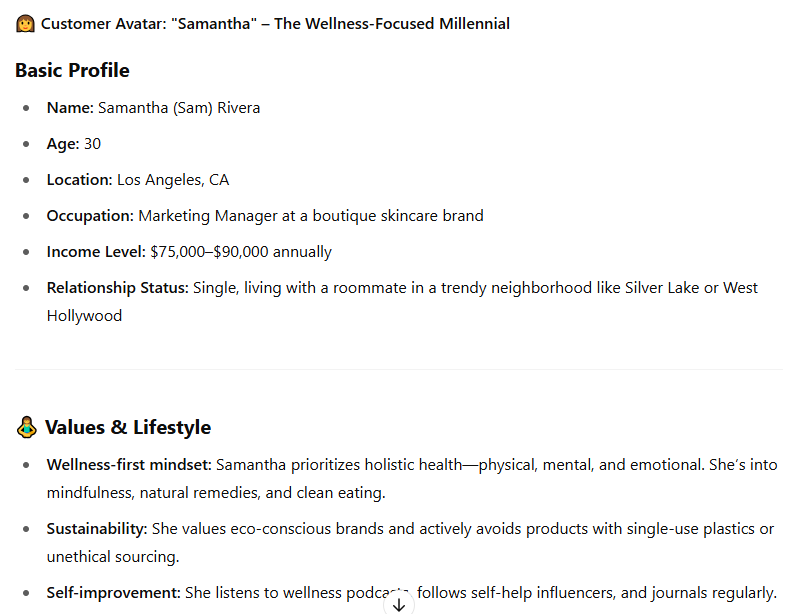Click the Wellness-first mindset label
The width and height of the screenshot is (798, 614).
pos(129,465)
